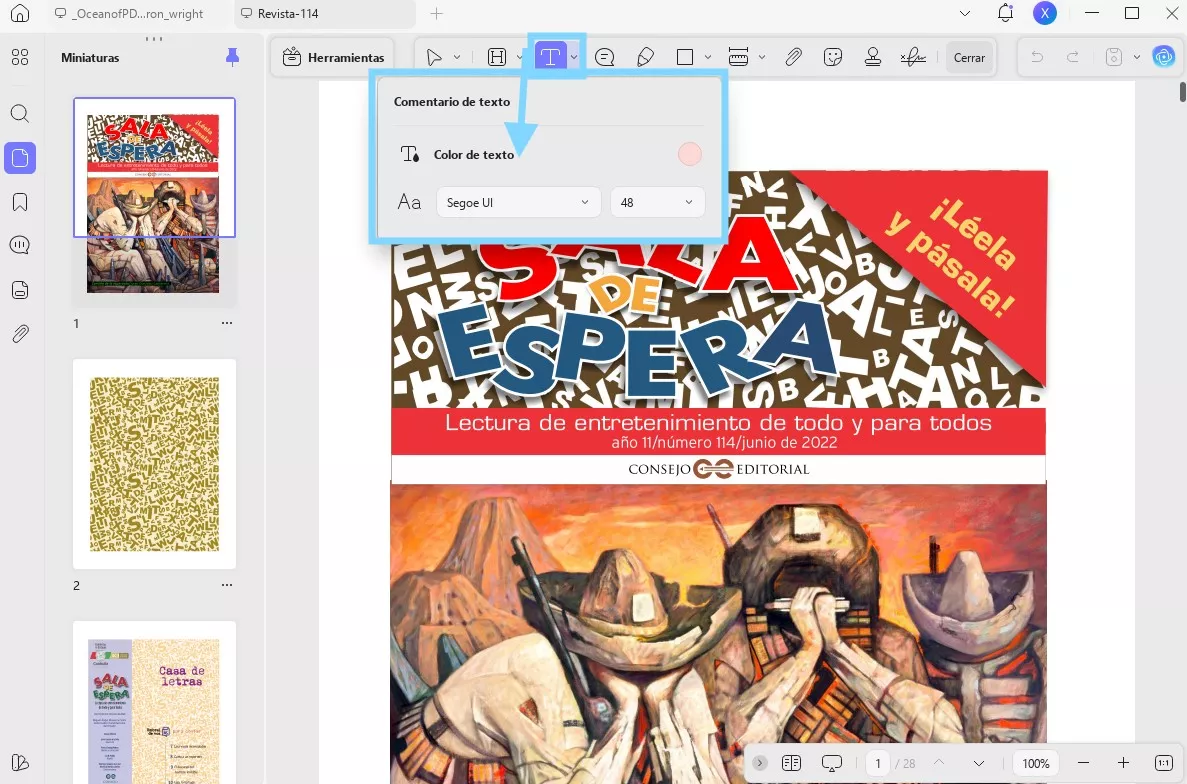Unpin the Miniaturas panel
The image size is (1187, 784).
(232, 58)
